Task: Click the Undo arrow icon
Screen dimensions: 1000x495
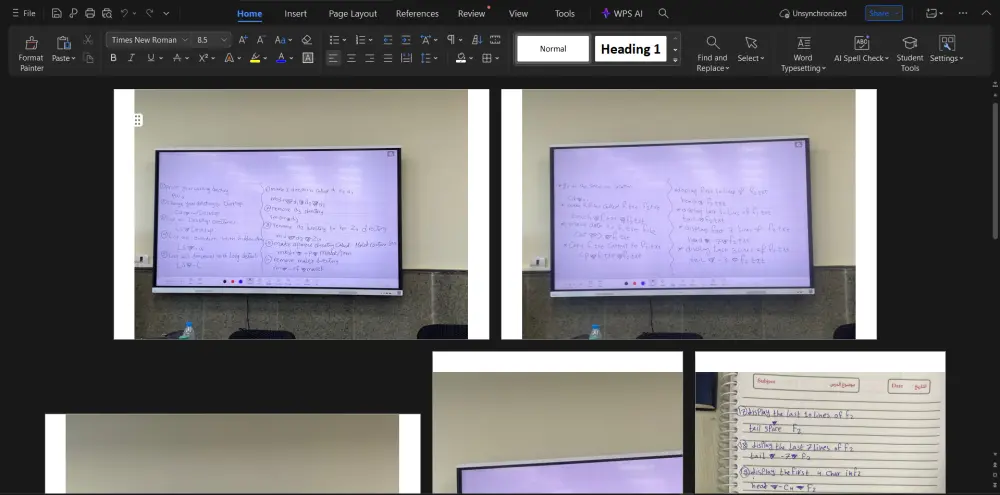Action: point(124,13)
